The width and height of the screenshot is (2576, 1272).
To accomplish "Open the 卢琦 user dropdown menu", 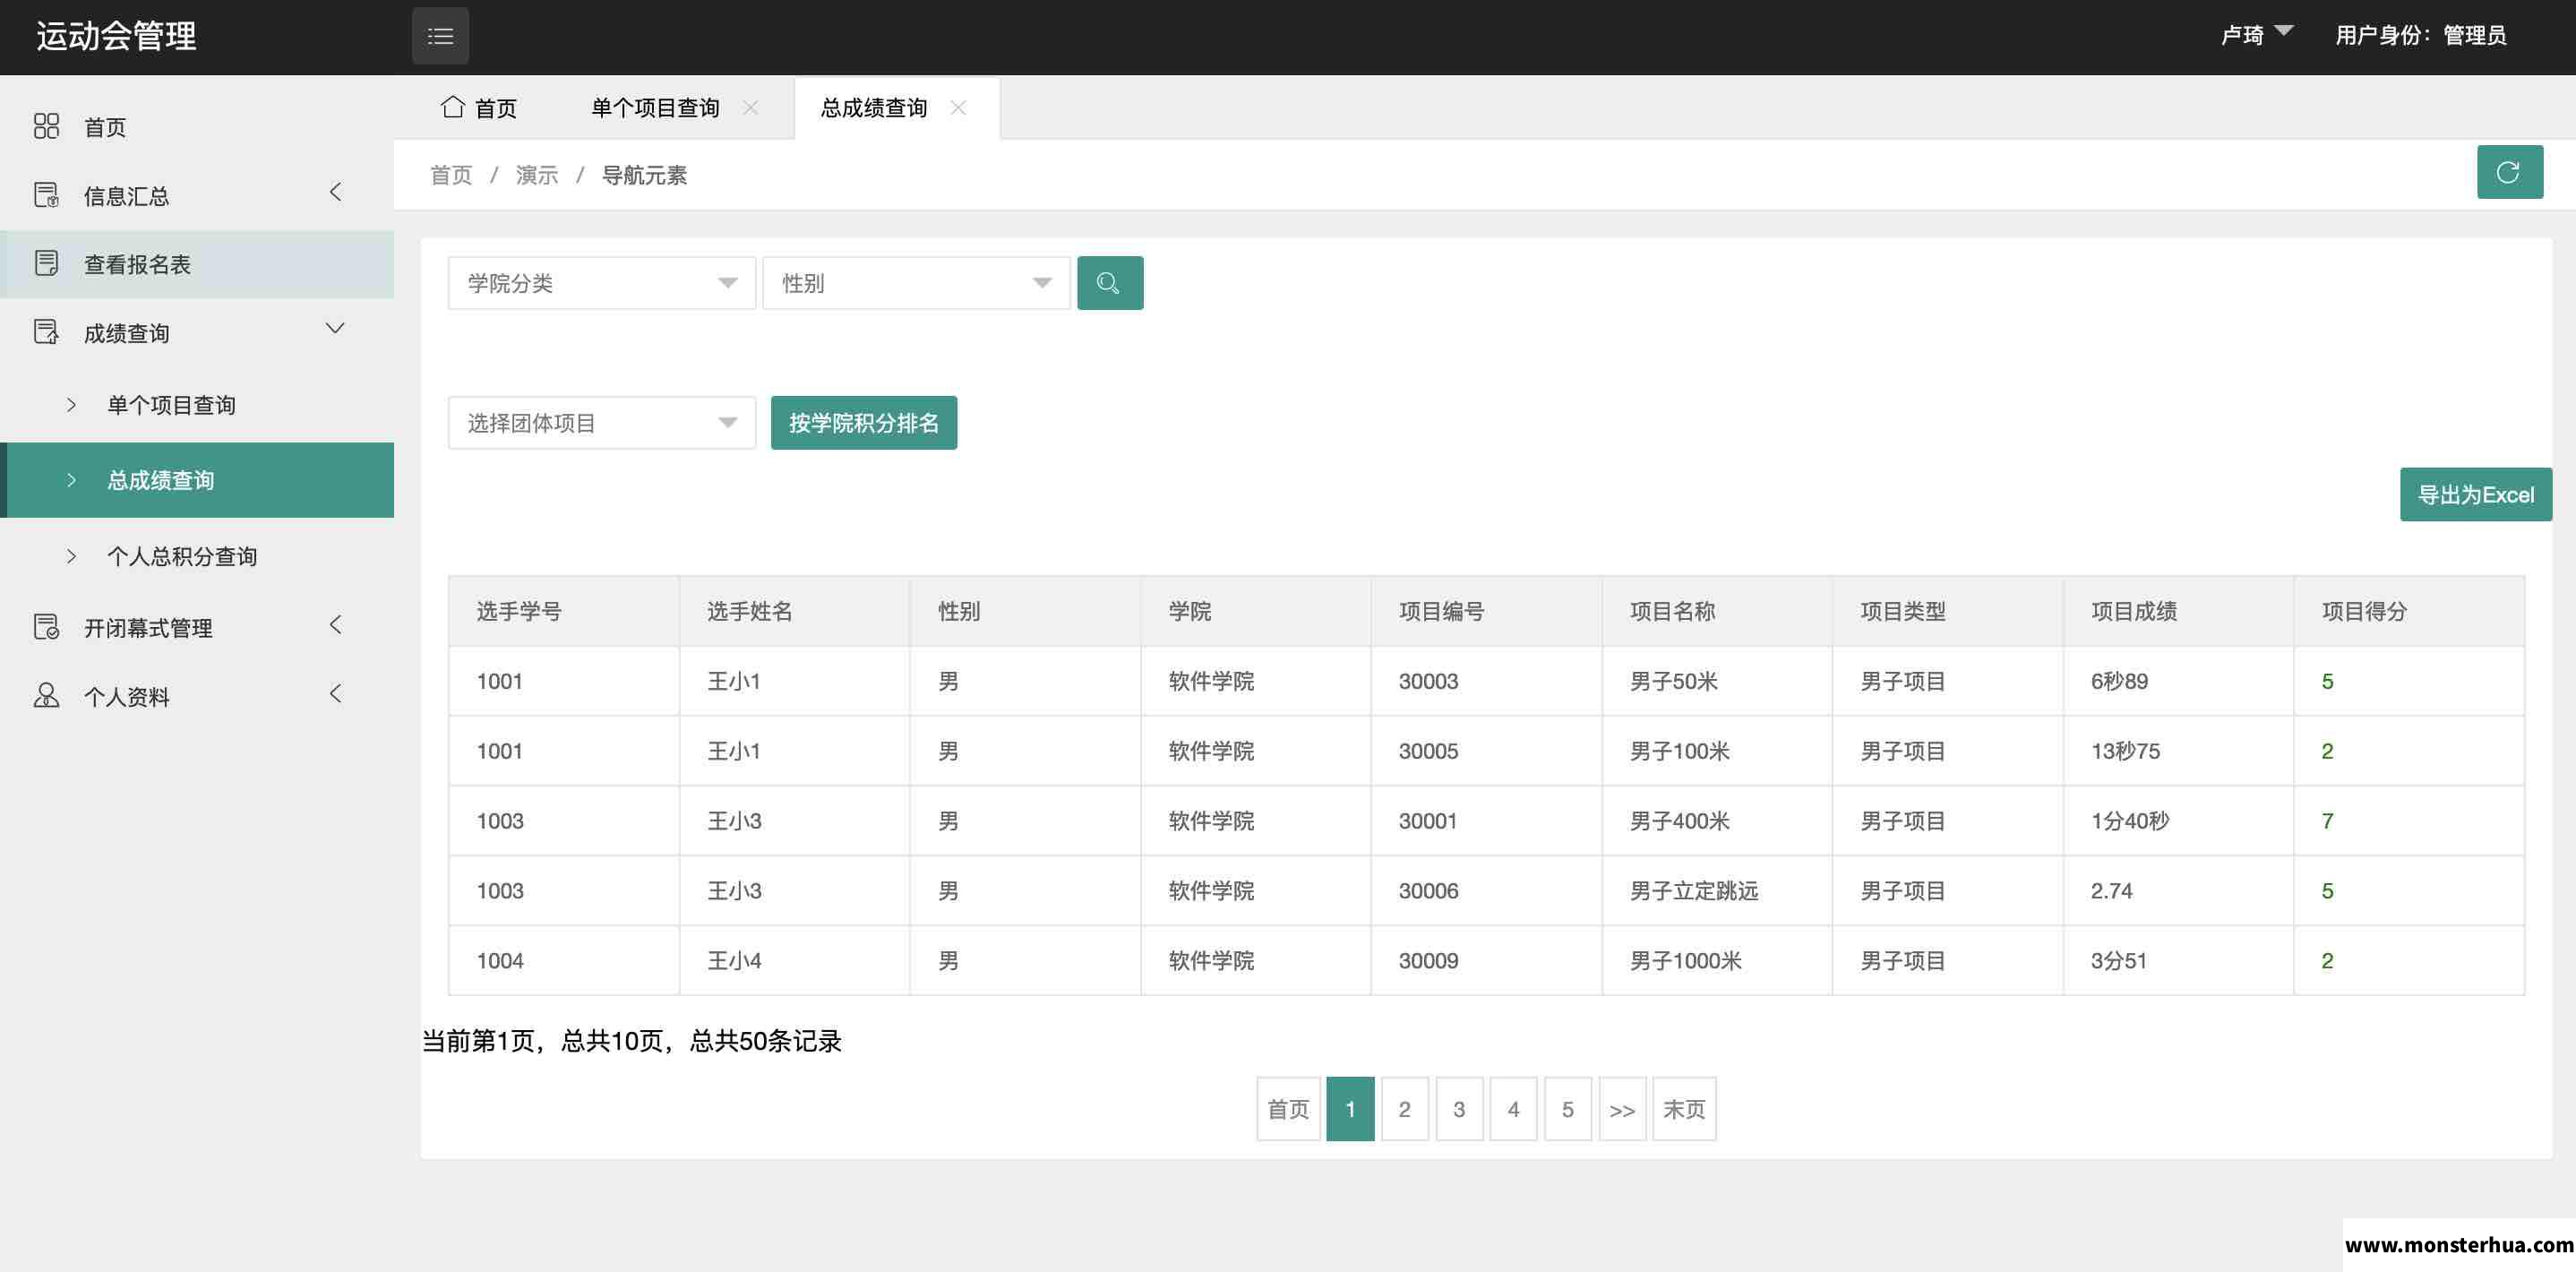I will 2256,35.
